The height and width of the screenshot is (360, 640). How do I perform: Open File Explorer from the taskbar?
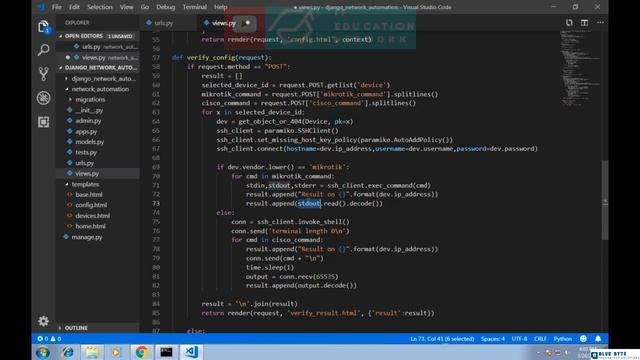92,352
